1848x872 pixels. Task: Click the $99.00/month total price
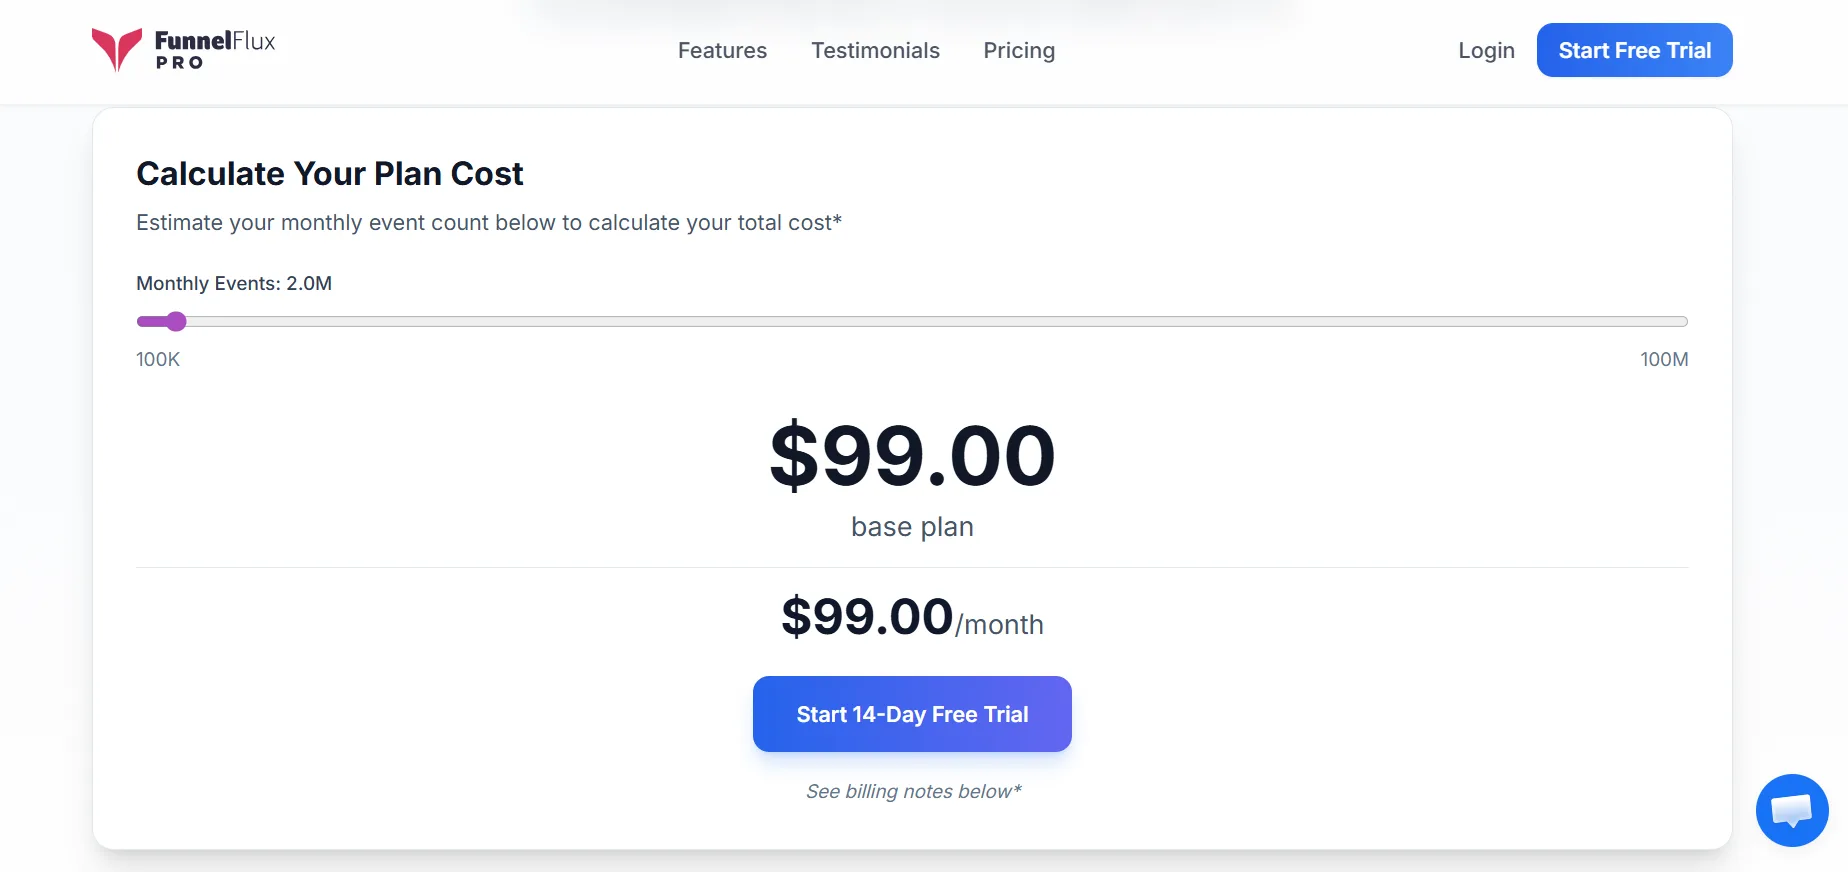click(x=912, y=617)
